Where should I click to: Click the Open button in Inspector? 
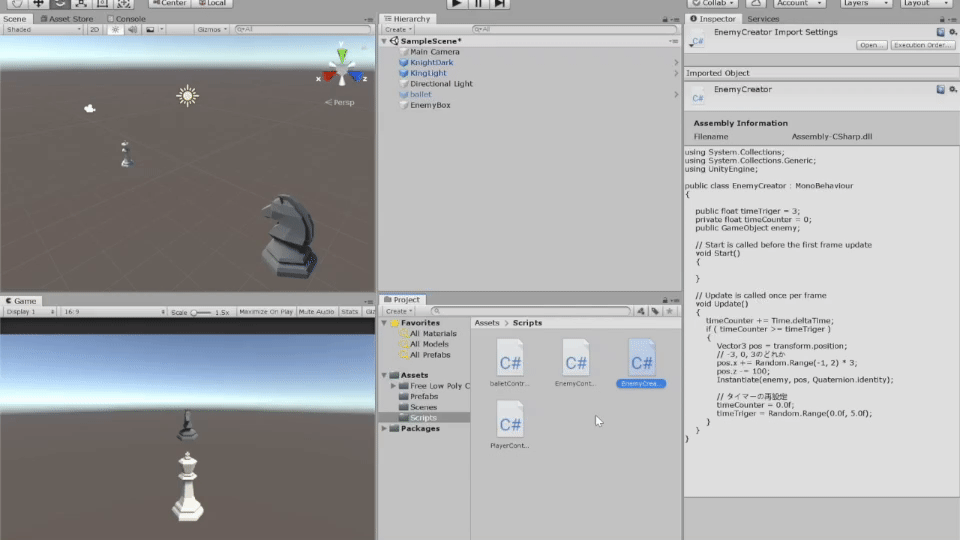tap(870, 45)
